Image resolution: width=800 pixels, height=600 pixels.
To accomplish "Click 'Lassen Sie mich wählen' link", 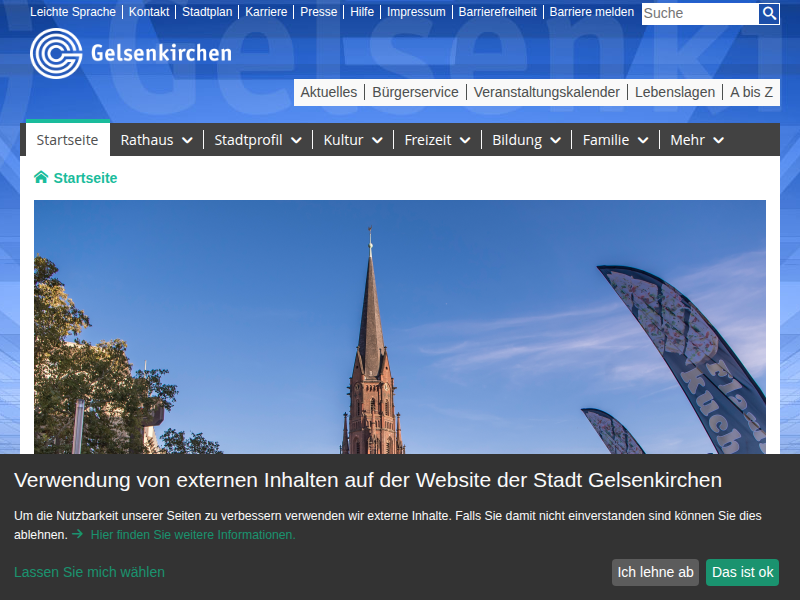I will [x=89, y=572].
